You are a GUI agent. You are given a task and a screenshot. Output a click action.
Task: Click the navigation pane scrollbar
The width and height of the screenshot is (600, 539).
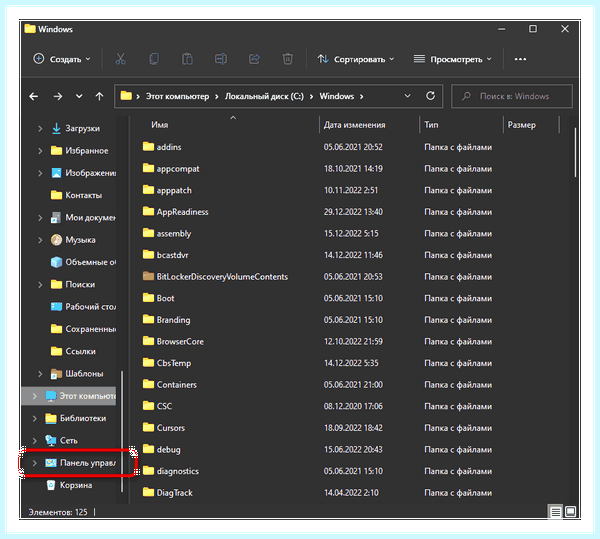(x=122, y=431)
